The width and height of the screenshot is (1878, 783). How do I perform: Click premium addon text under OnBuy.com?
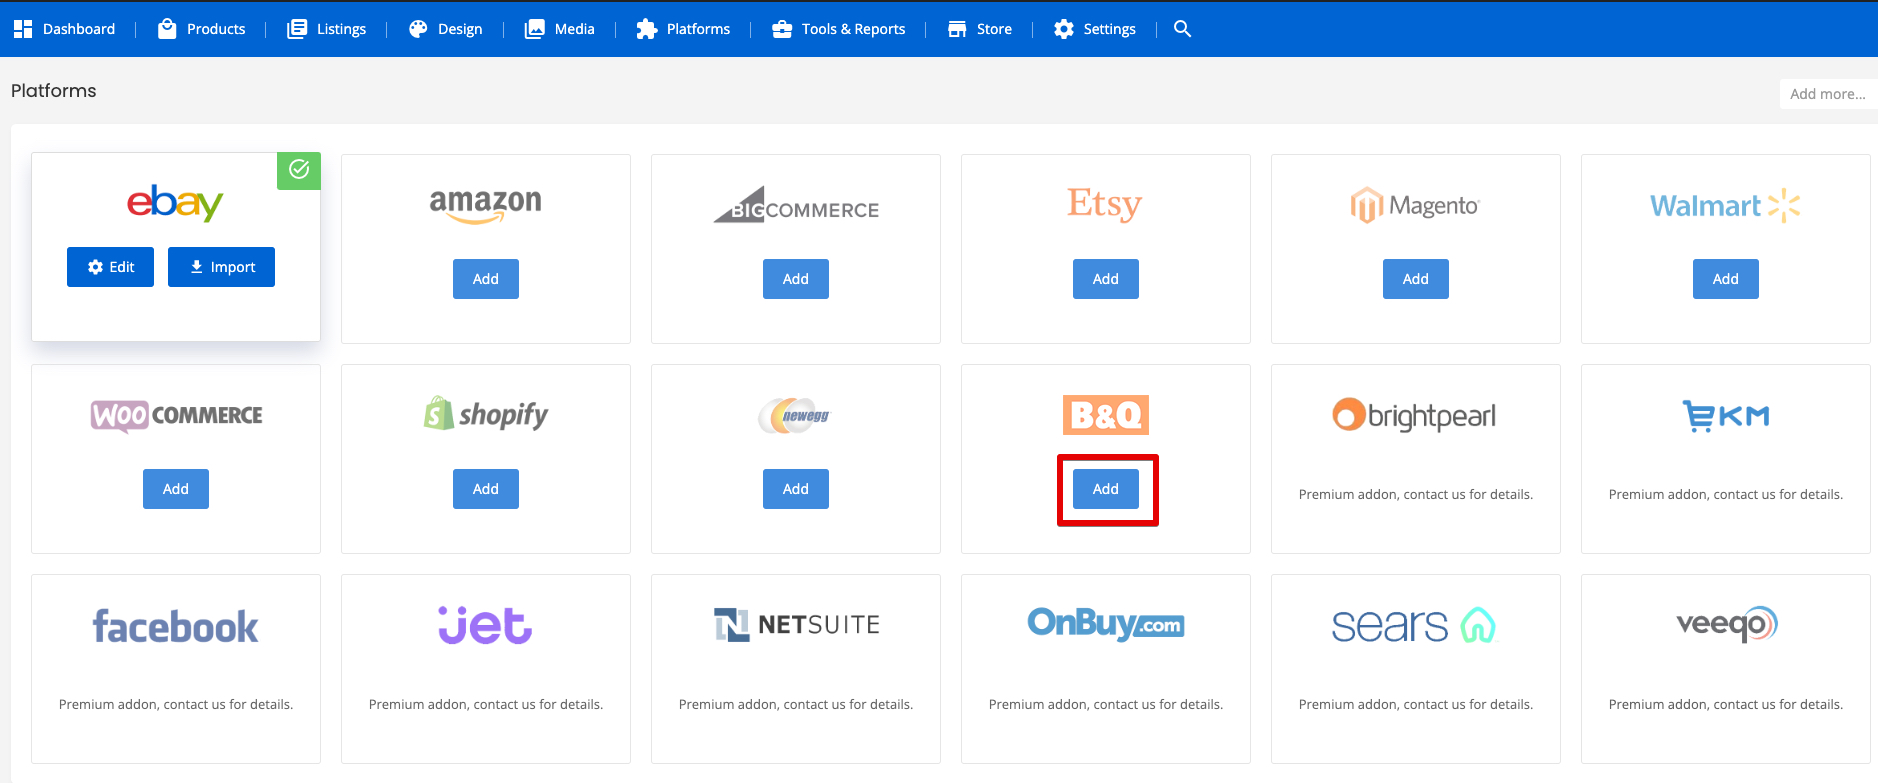click(1106, 704)
